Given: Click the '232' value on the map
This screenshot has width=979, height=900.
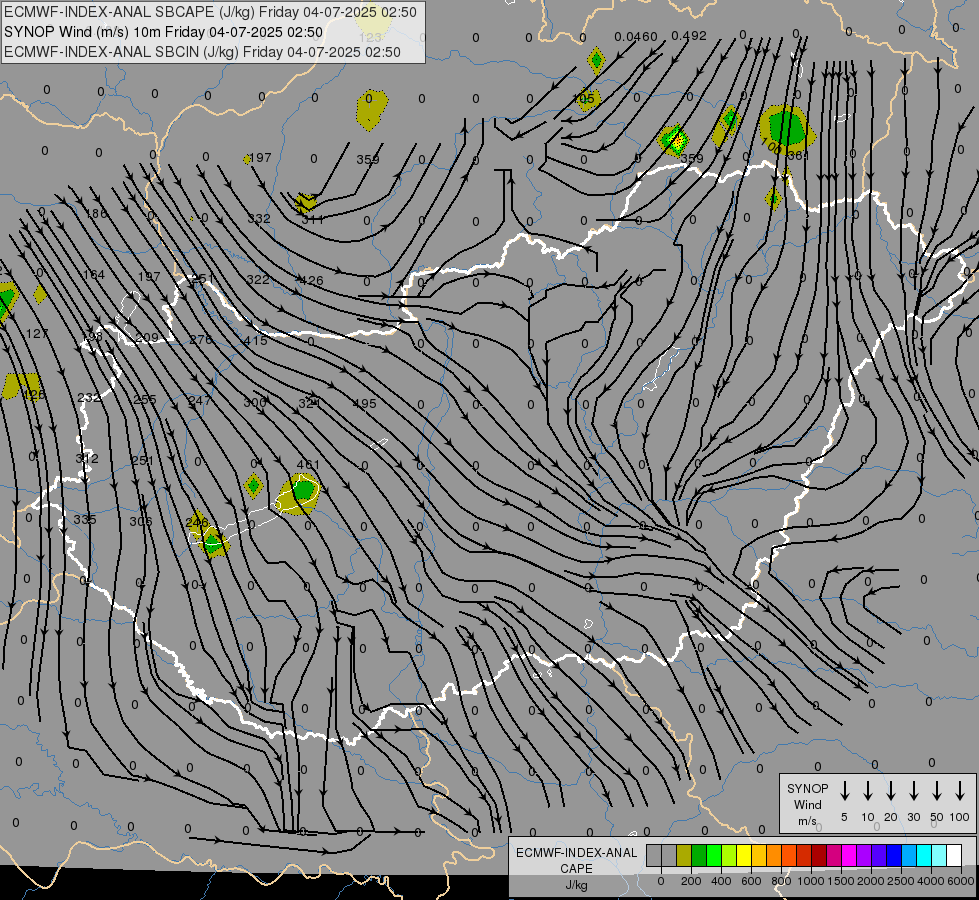Looking at the screenshot, I should (89, 397).
